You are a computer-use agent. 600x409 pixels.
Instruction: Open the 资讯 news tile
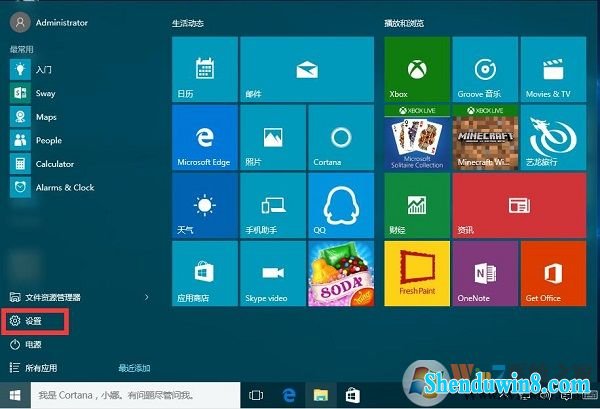[519, 205]
